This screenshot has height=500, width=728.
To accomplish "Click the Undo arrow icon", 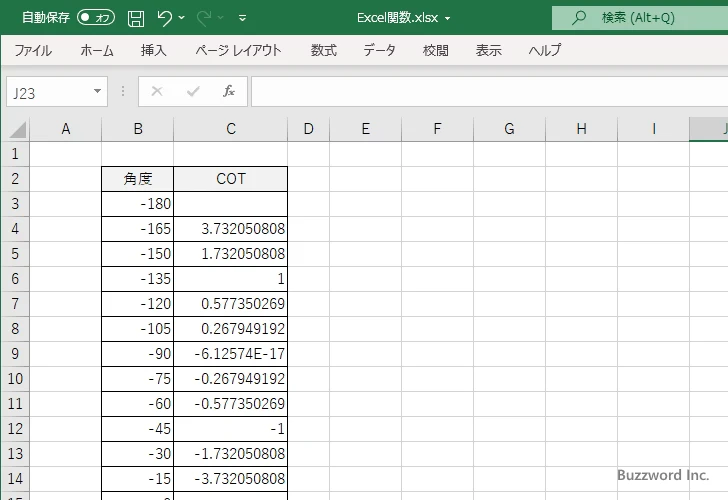I will pyautogui.click(x=164, y=18).
